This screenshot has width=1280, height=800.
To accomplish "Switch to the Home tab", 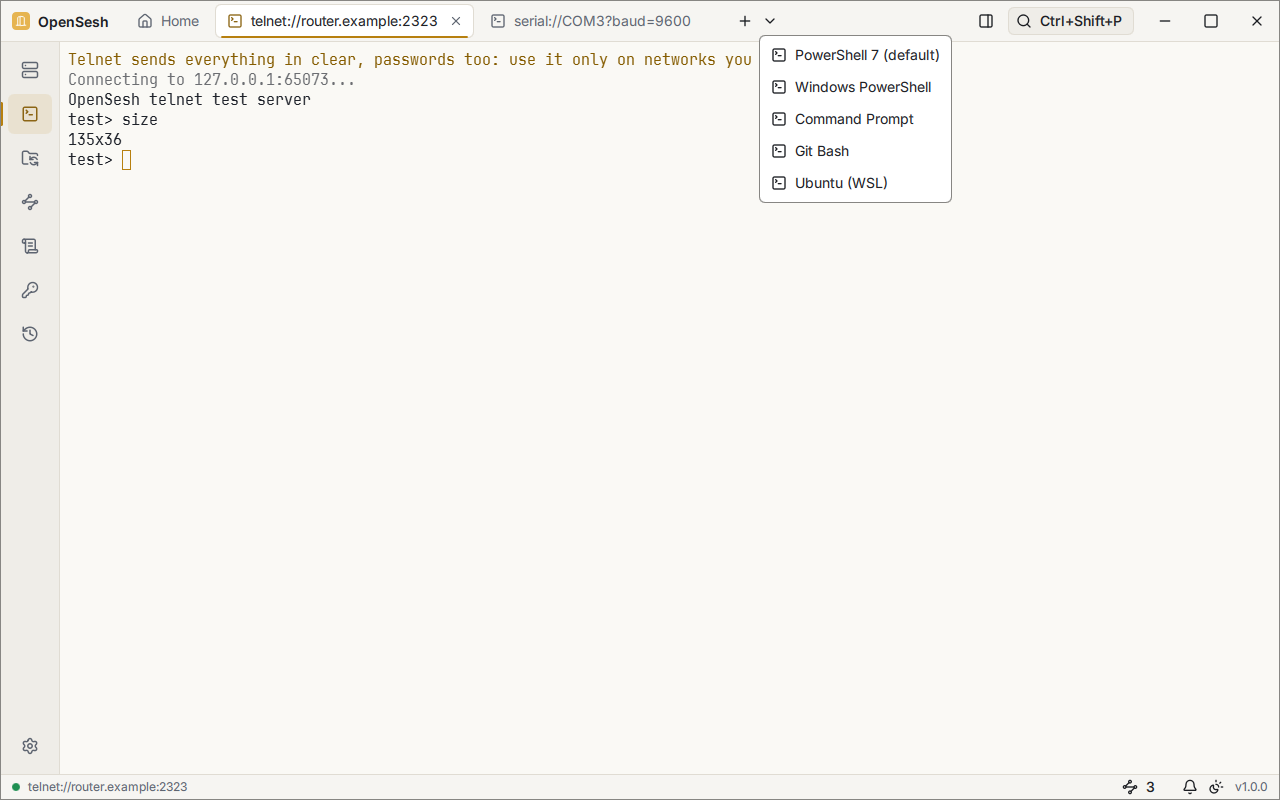I will pos(168,21).
